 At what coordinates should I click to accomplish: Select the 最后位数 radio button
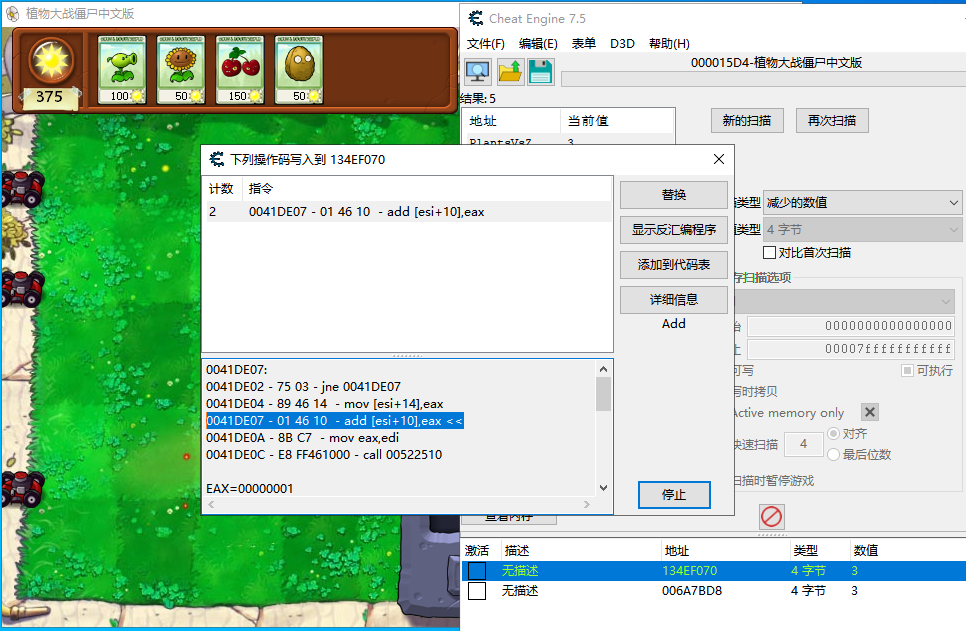(834, 455)
